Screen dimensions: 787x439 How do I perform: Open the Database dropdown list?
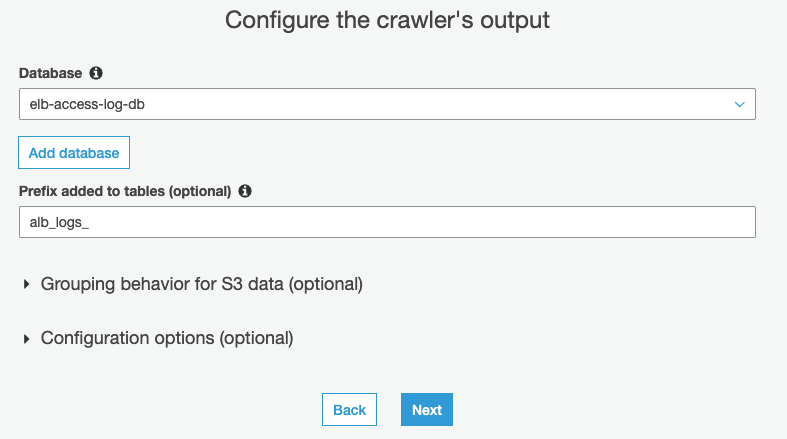[x=386, y=104]
